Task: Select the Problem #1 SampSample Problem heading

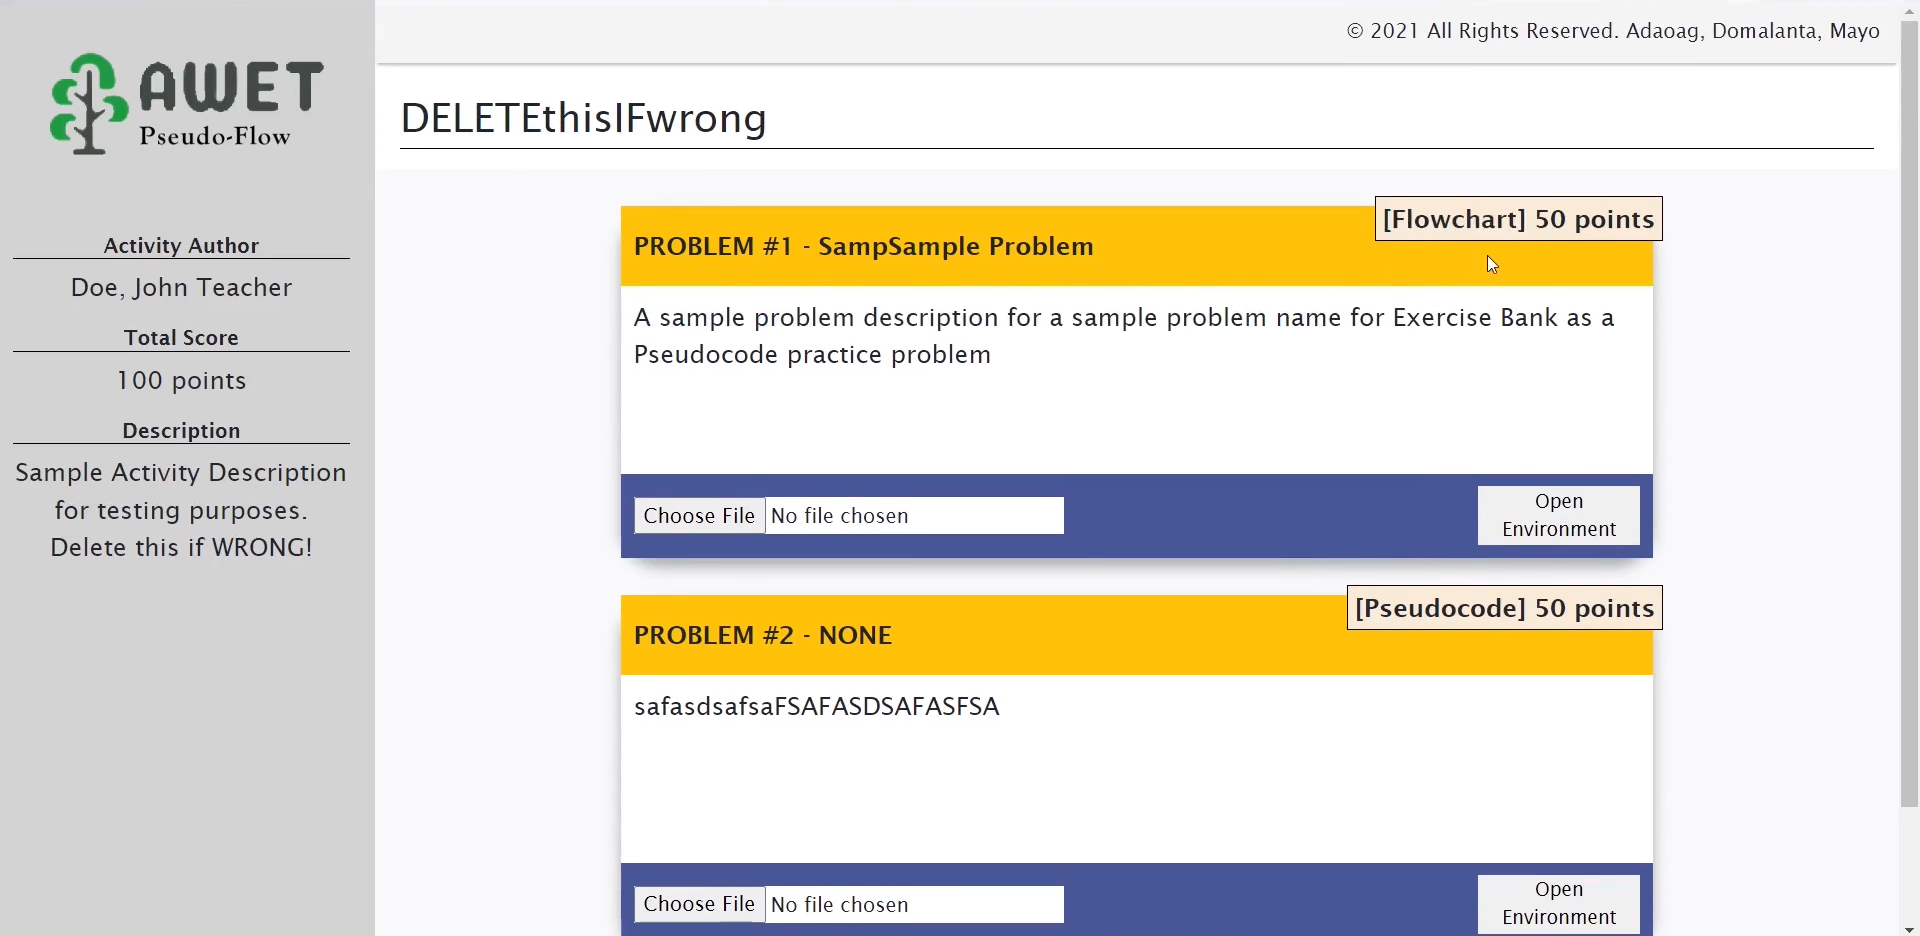Action: tap(863, 247)
